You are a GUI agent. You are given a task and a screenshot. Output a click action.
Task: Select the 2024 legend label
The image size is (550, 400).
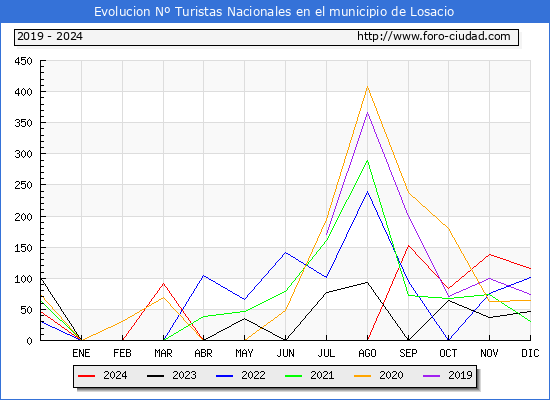pos(115,375)
